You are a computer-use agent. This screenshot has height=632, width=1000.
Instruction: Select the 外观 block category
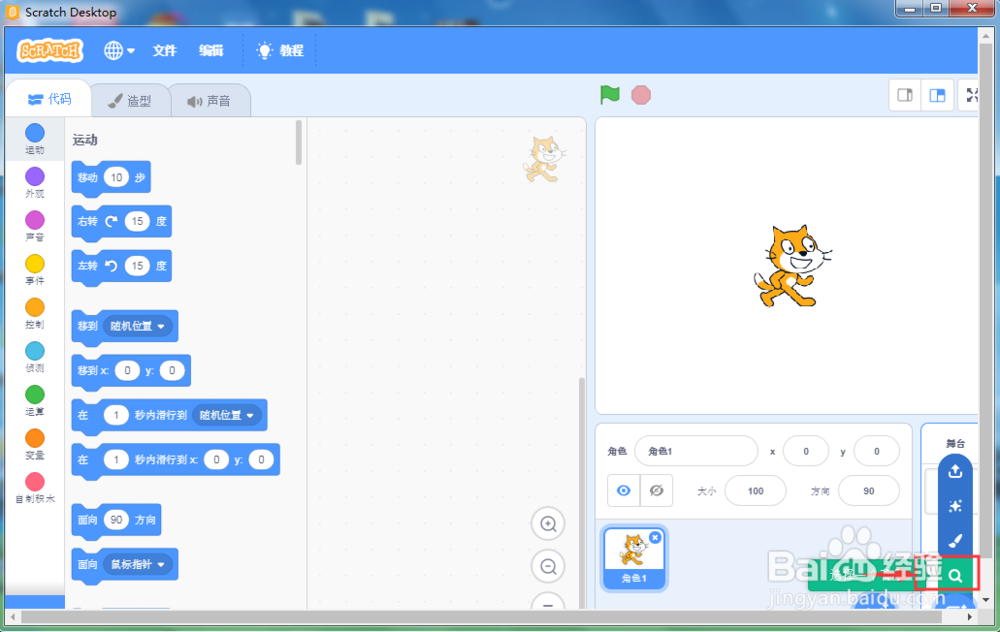(x=35, y=182)
